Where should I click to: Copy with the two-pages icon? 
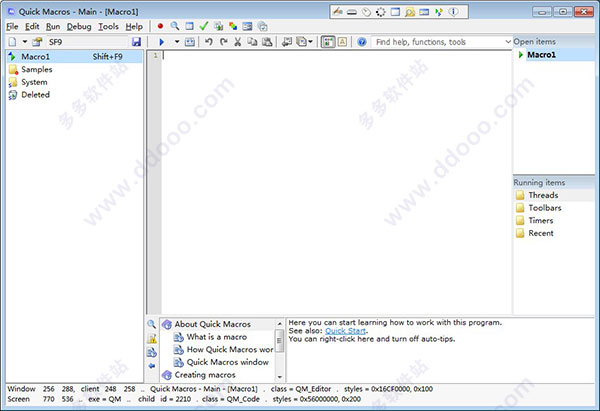point(252,42)
